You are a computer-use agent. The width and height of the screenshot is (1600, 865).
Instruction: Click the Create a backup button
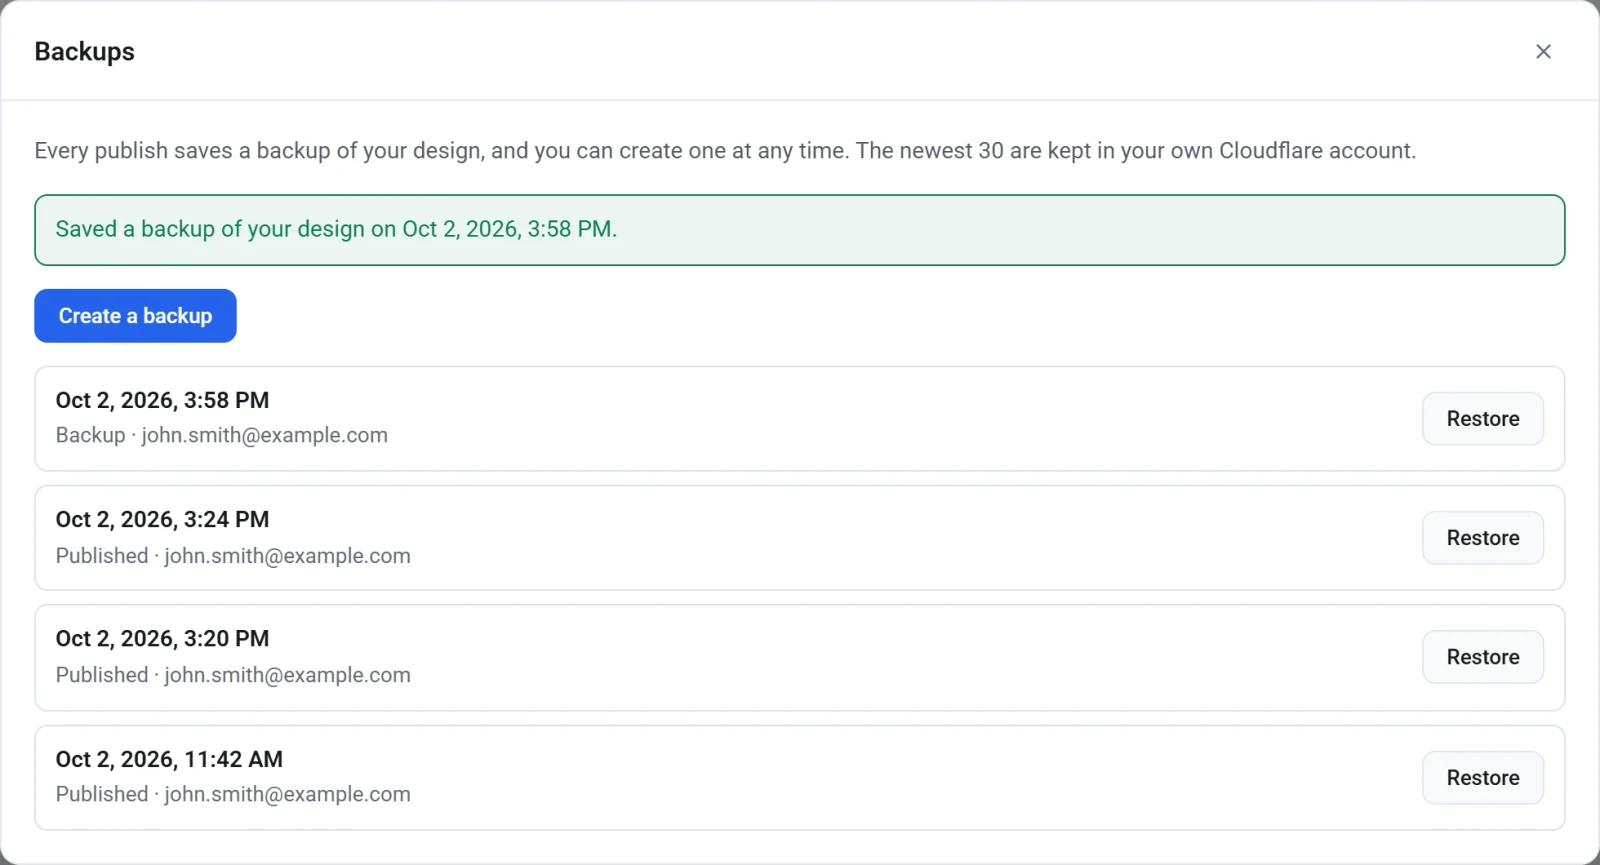(x=135, y=316)
